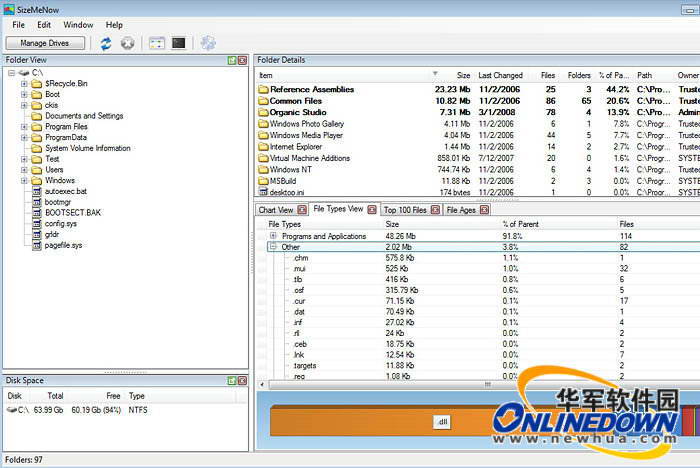Close the Chart View tab
The height and width of the screenshot is (468, 700).
[302, 210]
